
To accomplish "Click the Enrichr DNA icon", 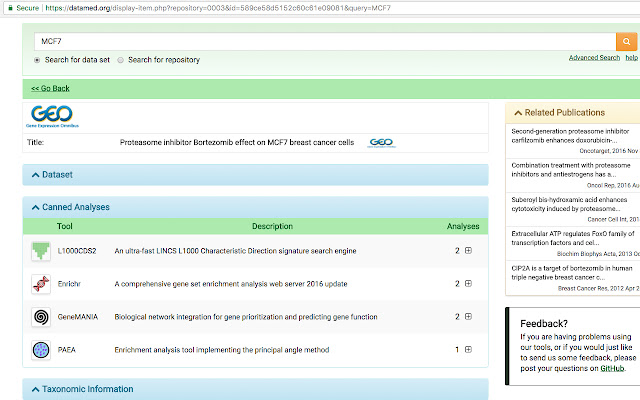I will [x=41, y=284].
